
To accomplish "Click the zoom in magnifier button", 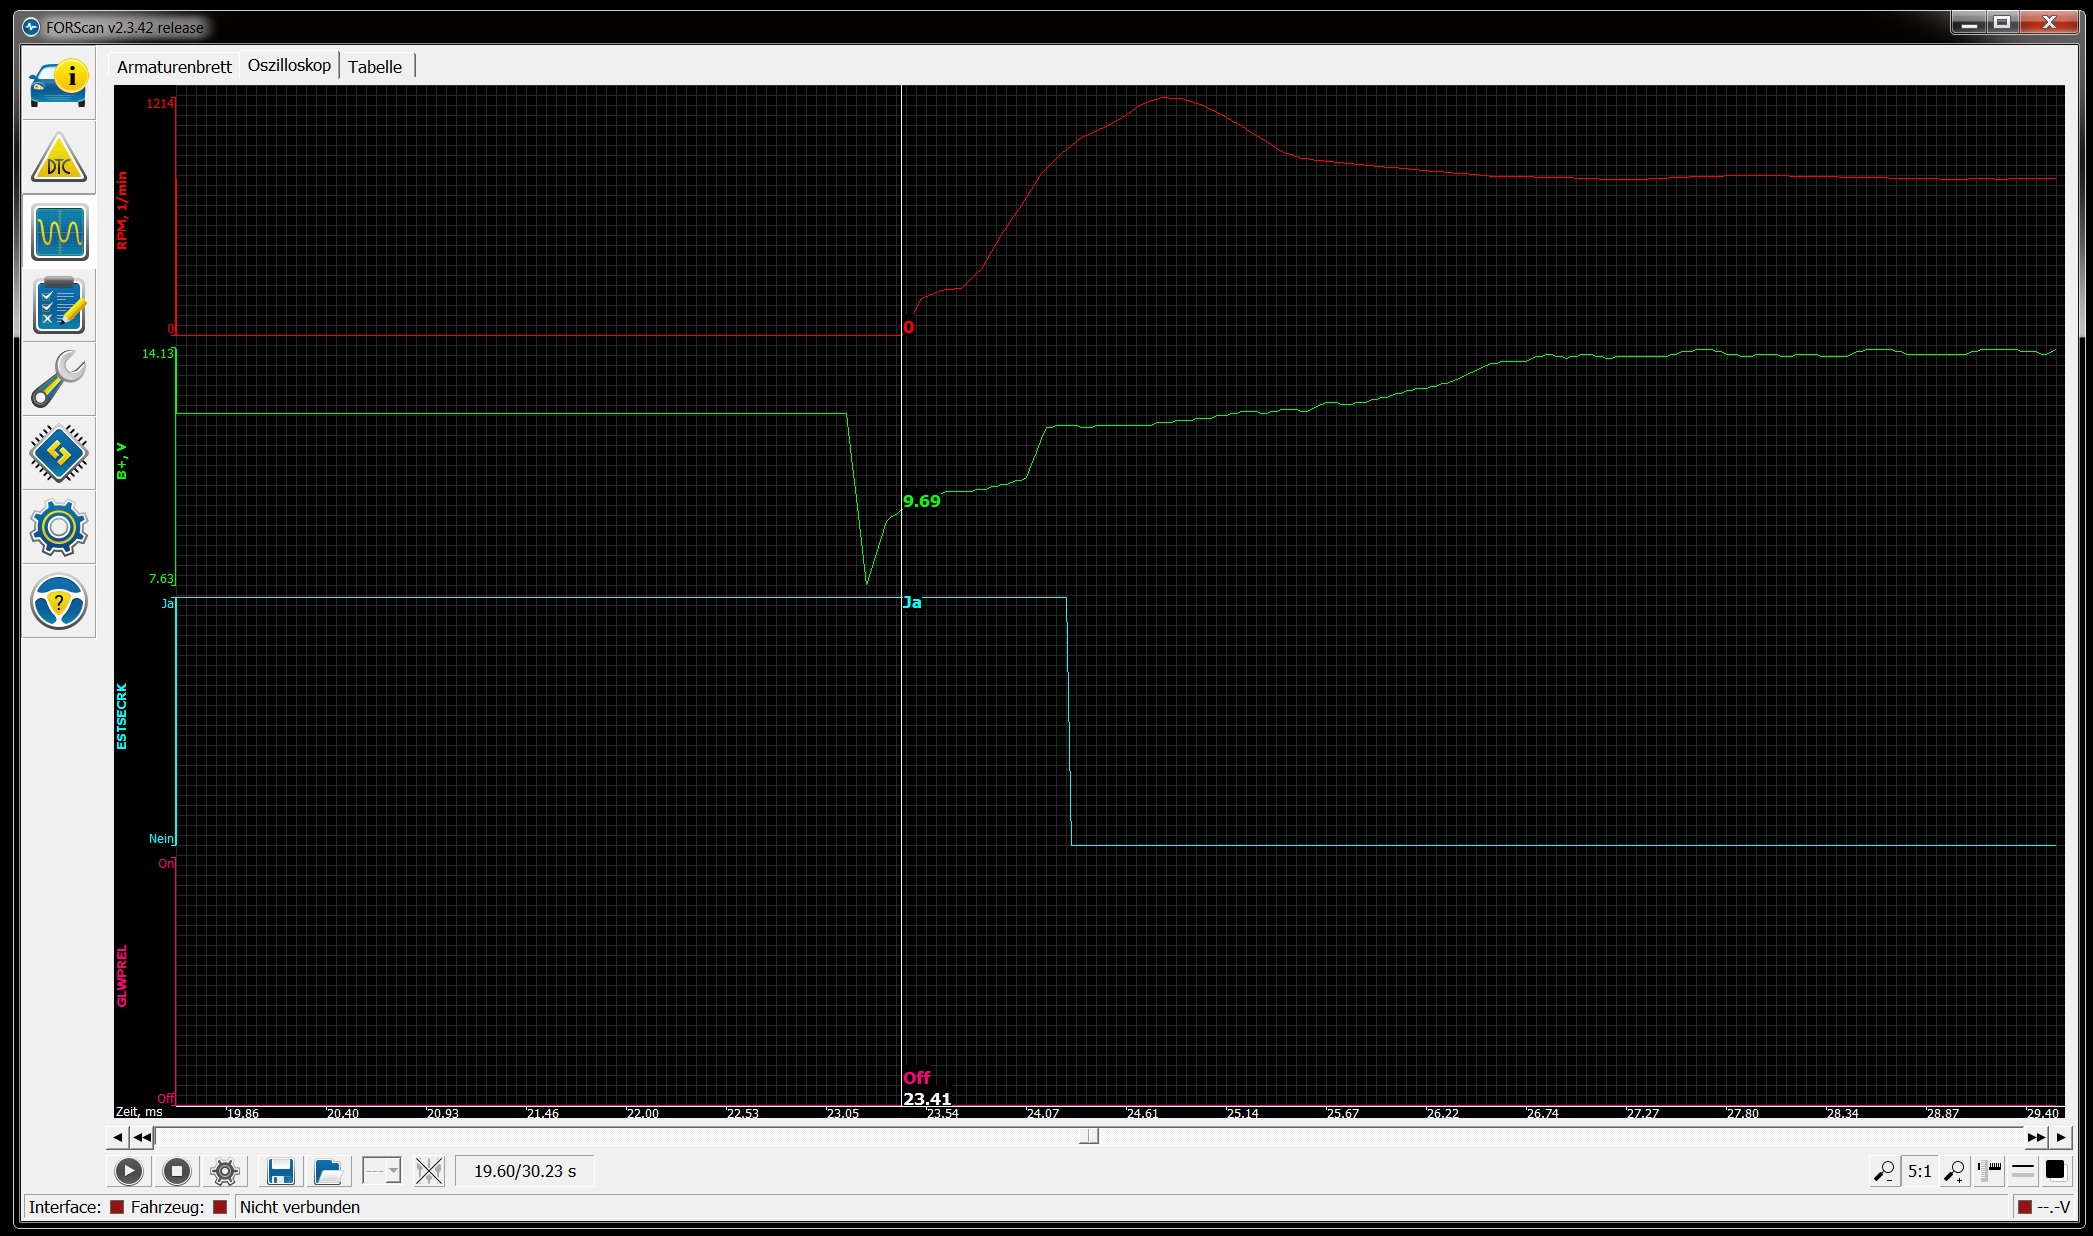I will pos(1954,1170).
